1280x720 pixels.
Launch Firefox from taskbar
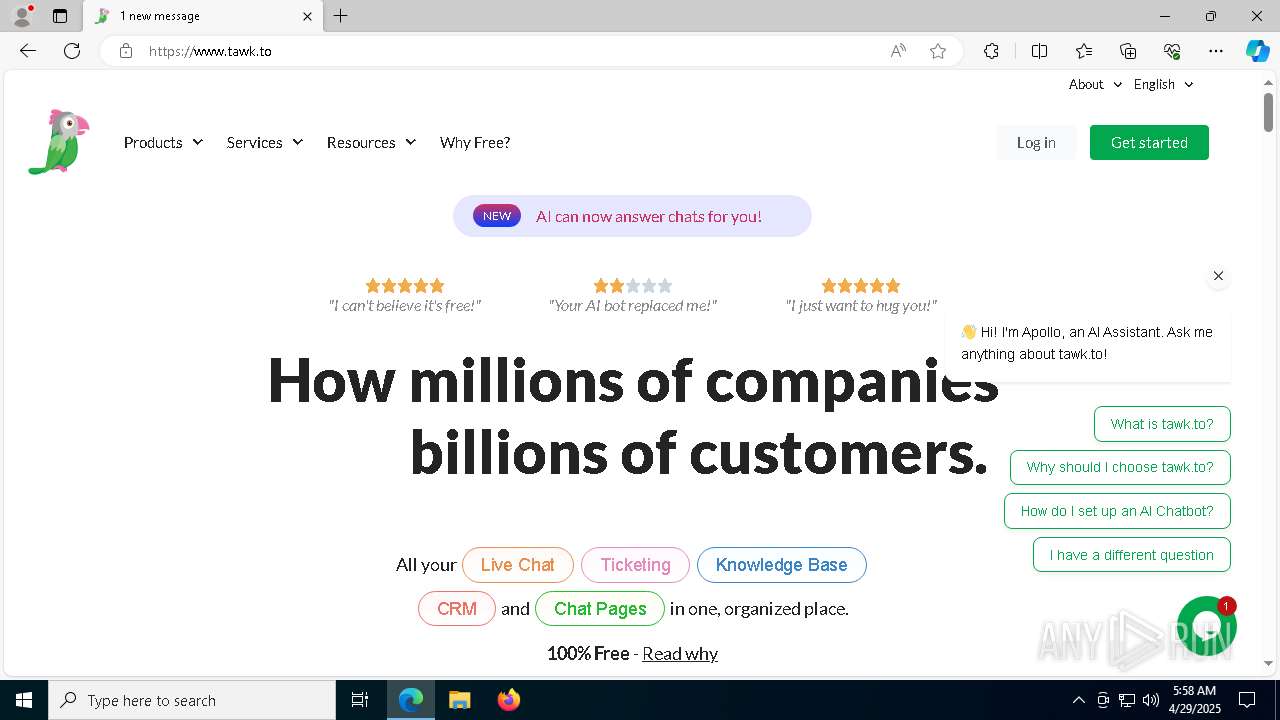[x=508, y=700]
